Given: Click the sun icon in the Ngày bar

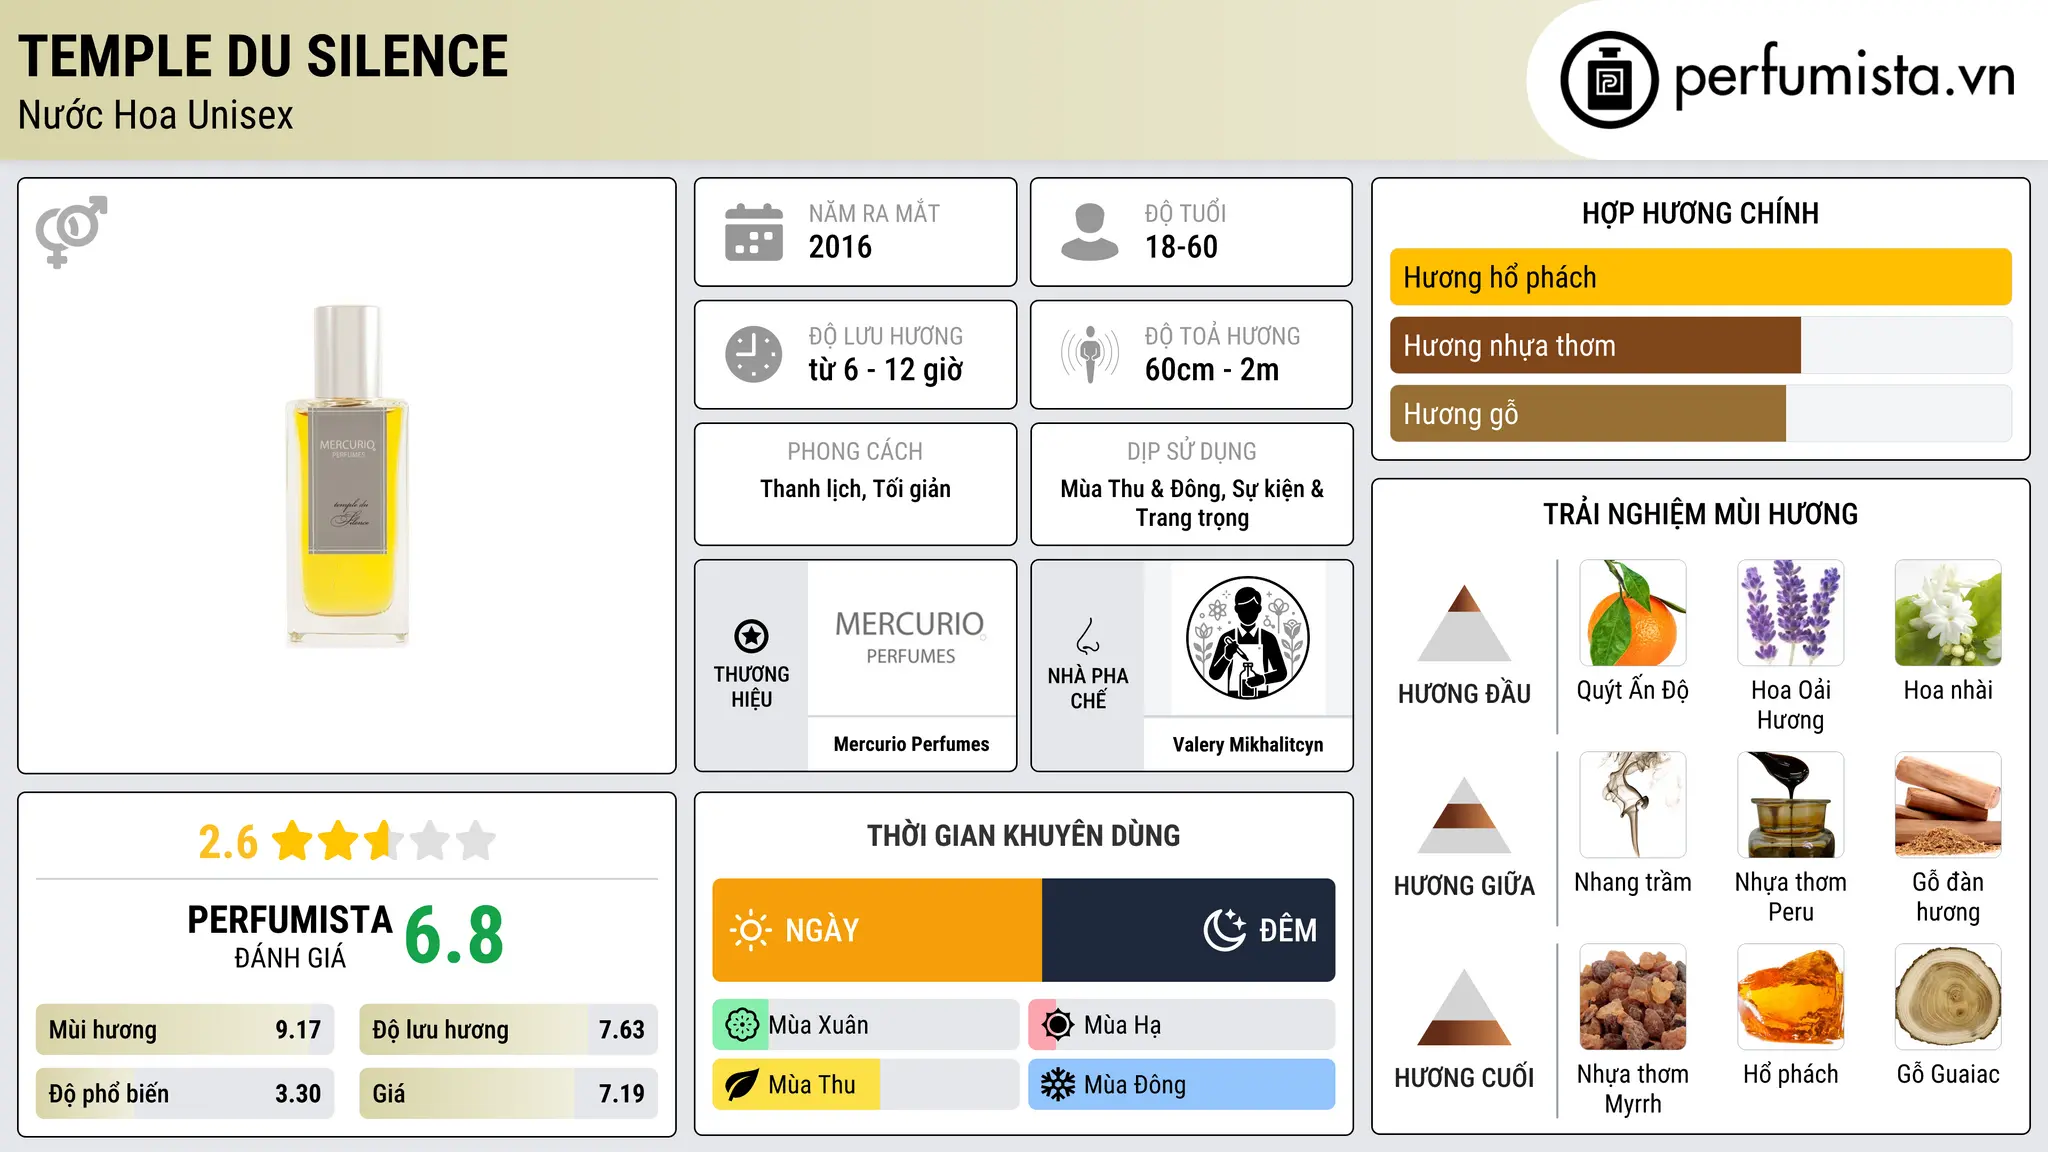Looking at the screenshot, I should pyautogui.click(x=750, y=930).
